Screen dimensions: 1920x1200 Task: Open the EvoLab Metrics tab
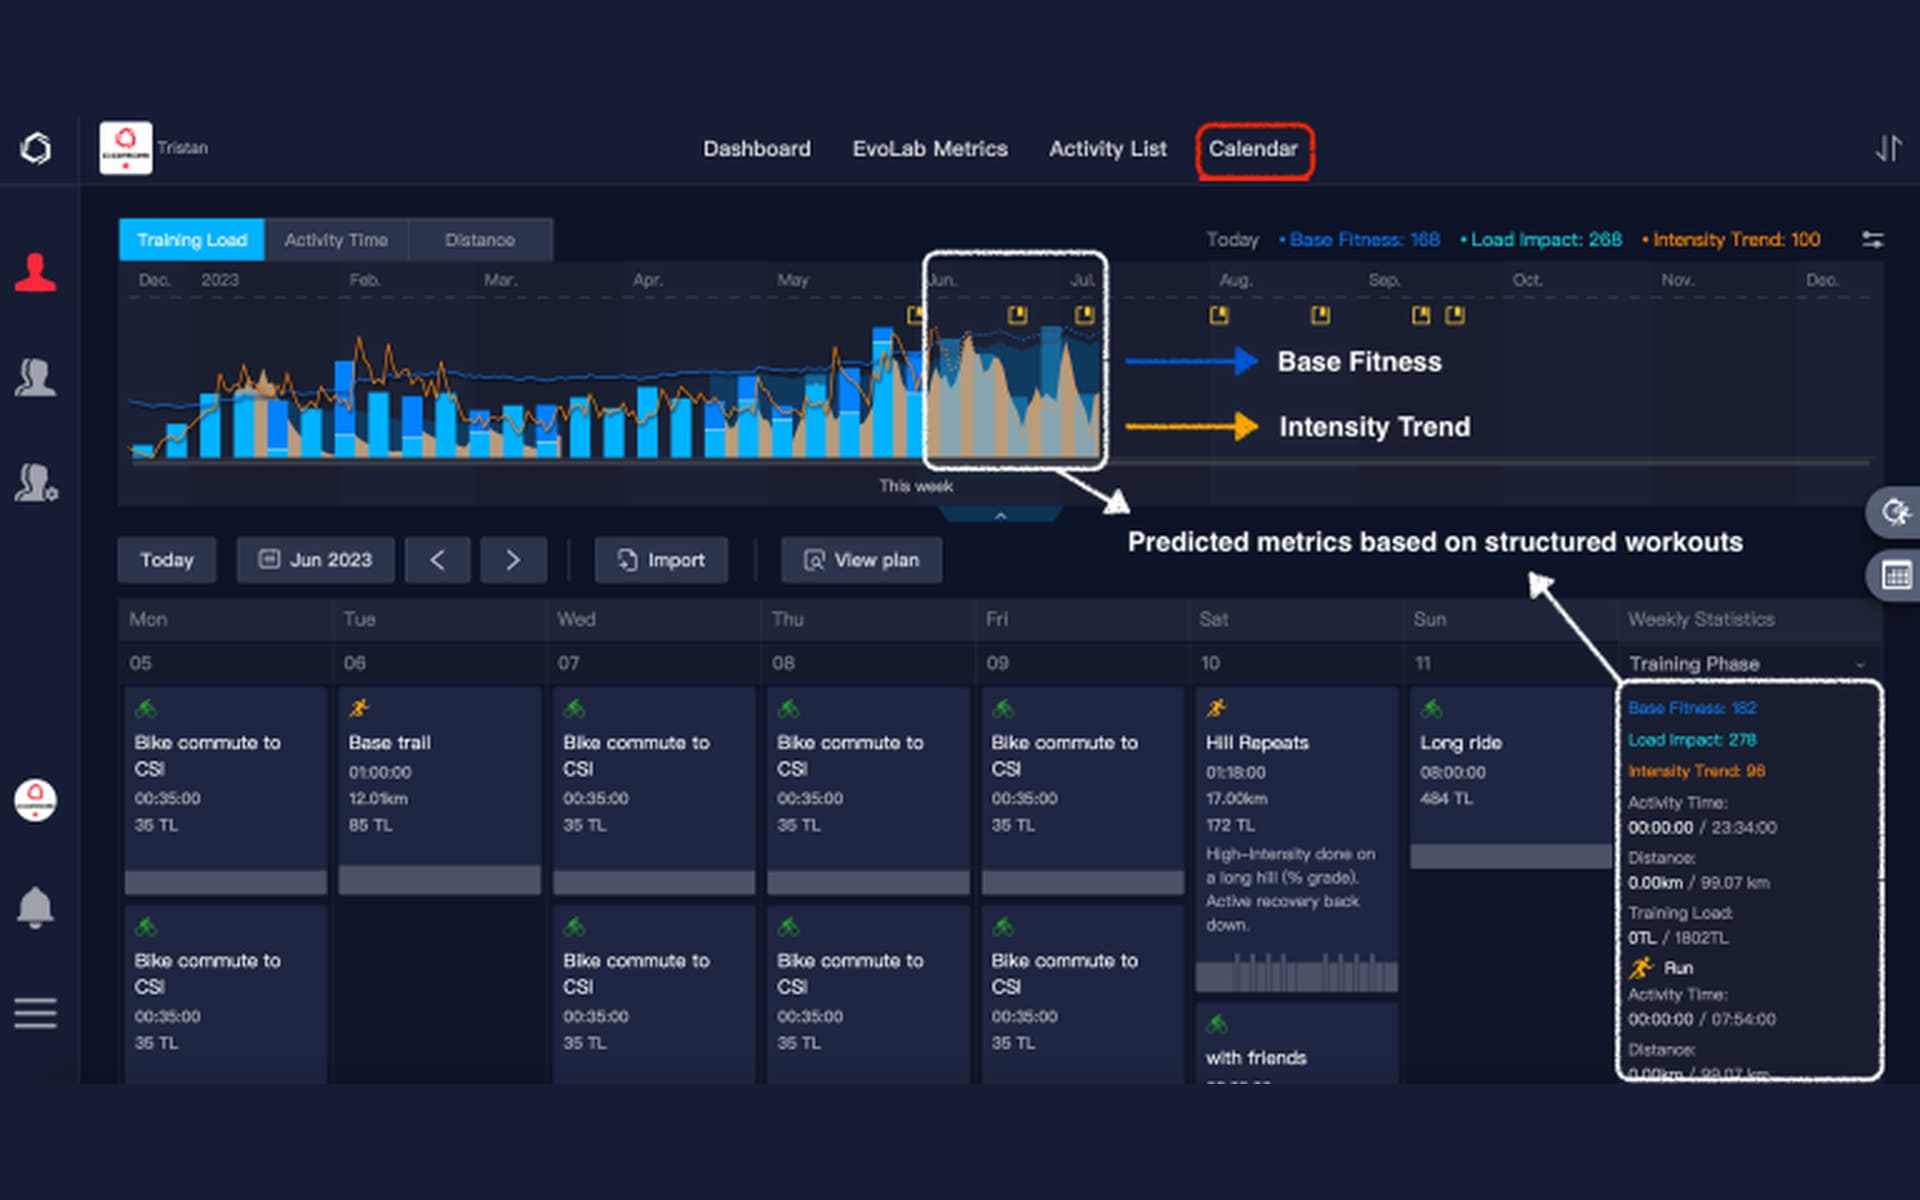[x=930, y=149]
